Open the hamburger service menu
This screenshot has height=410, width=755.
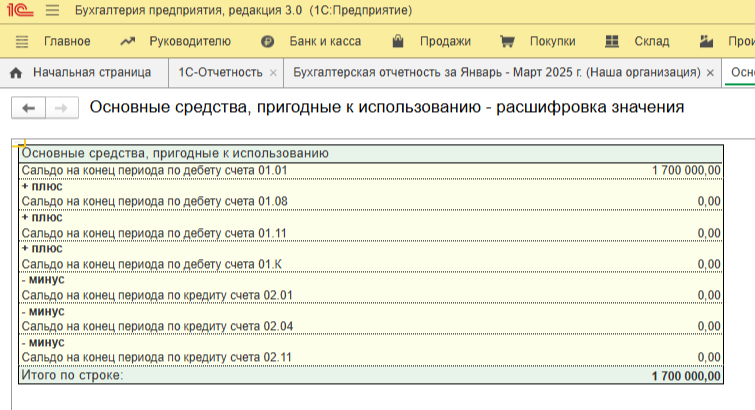pos(52,11)
